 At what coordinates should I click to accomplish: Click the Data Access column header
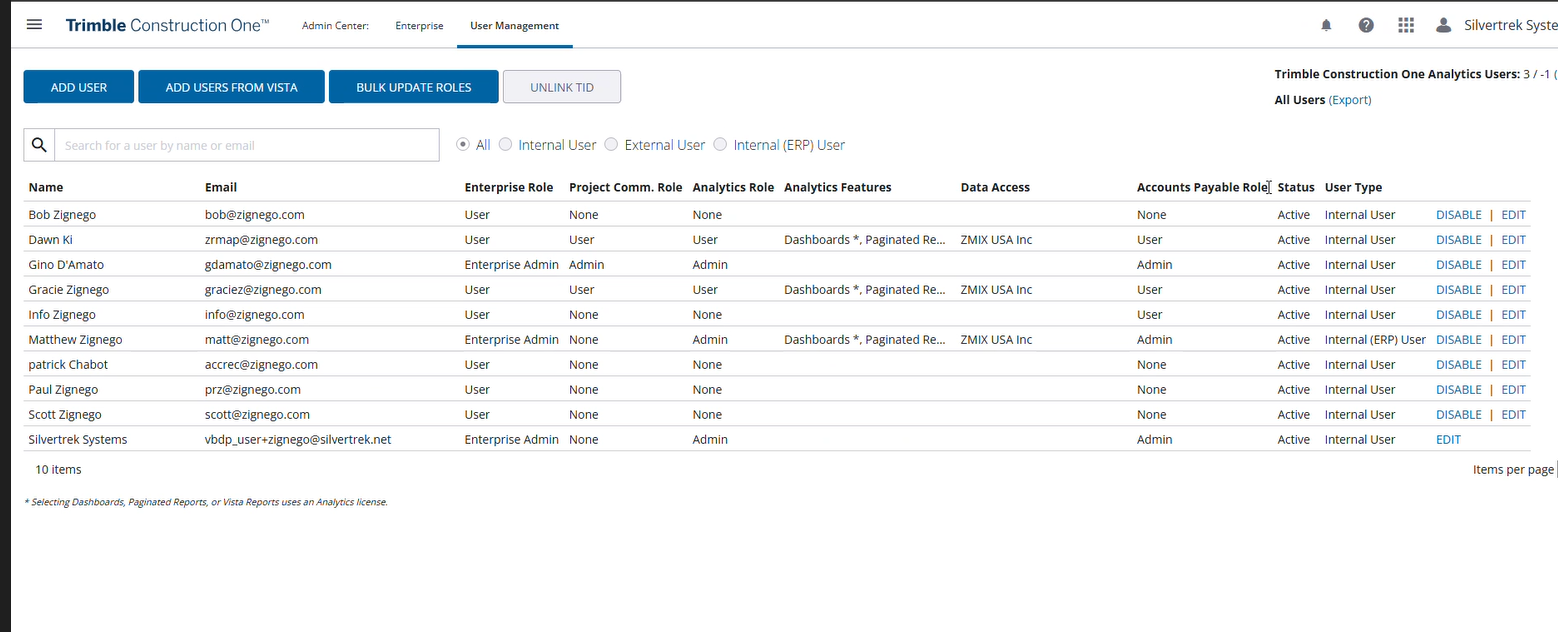click(995, 187)
